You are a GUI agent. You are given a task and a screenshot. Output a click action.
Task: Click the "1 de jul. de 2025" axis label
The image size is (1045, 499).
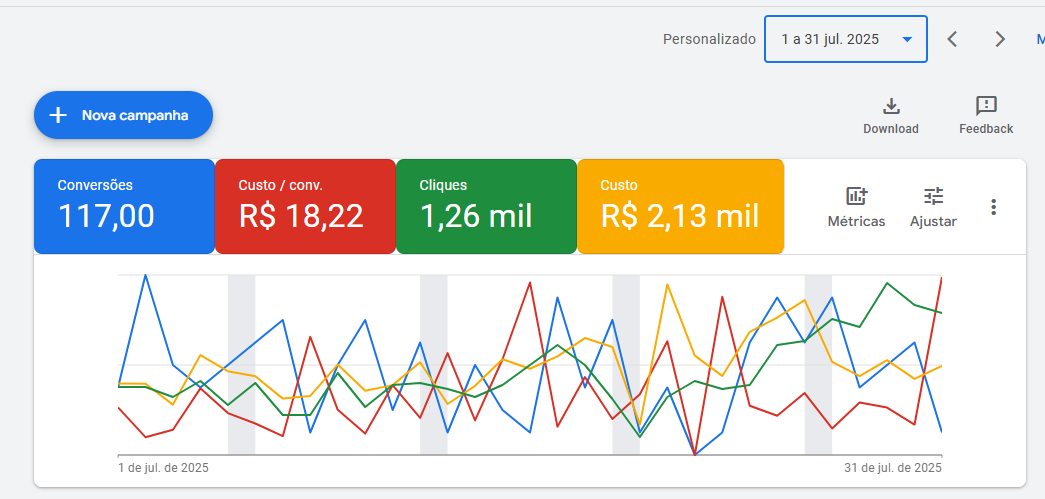pyautogui.click(x=163, y=467)
